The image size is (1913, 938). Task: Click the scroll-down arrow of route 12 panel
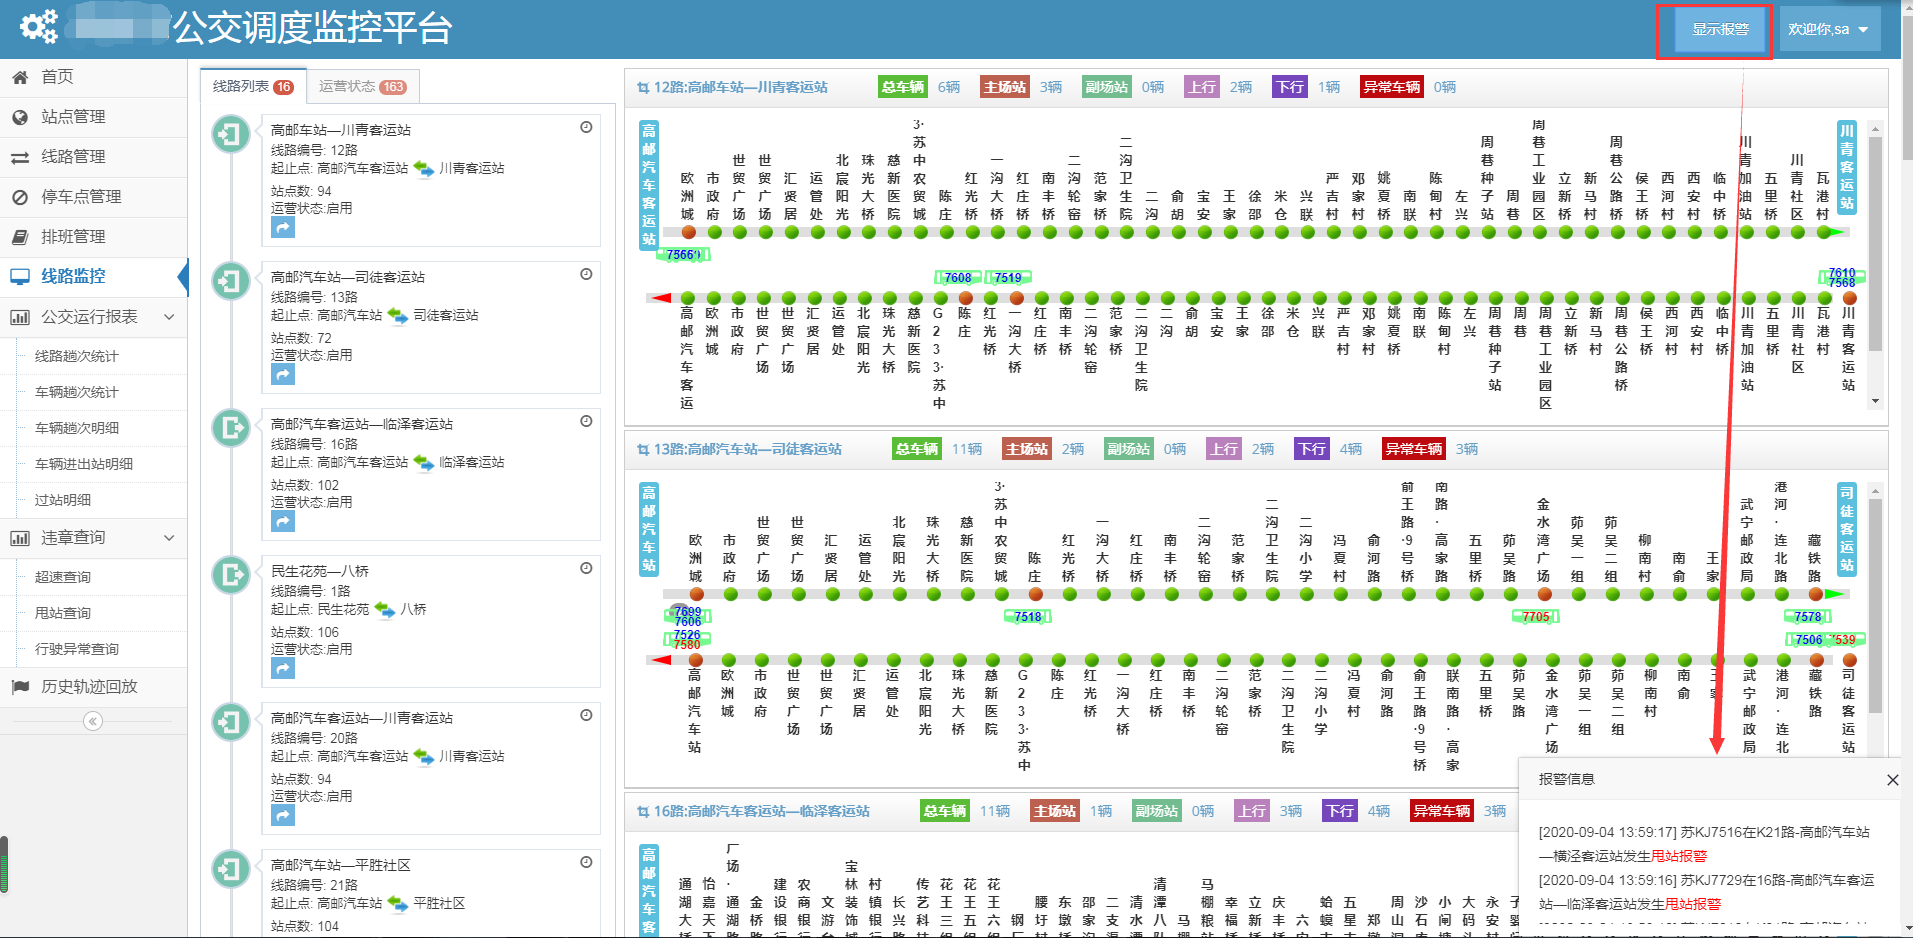pyautogui.click(x=1875, y=401)
